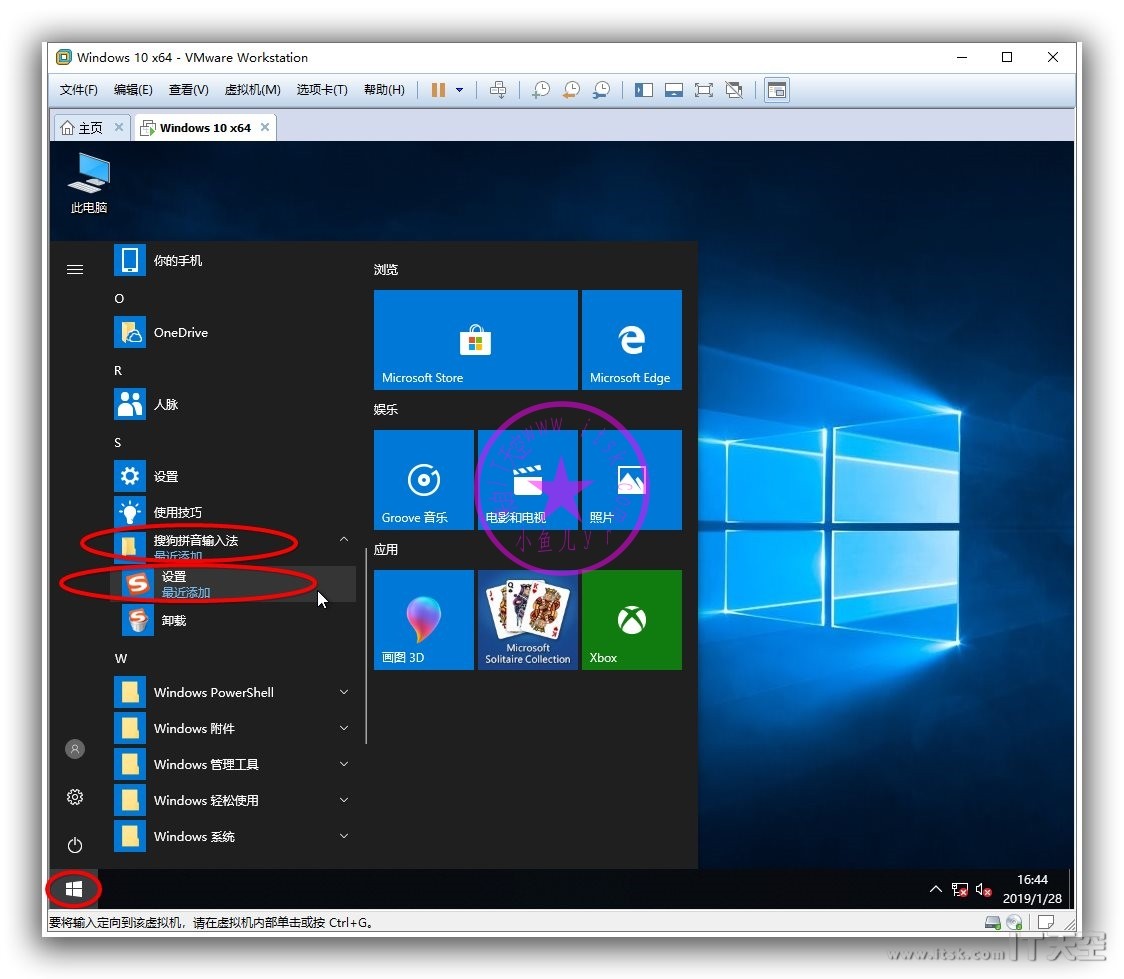1124x979 pixels.
Task: Click the VMware status bar hard disk icon
Action: tap(993, 922)
